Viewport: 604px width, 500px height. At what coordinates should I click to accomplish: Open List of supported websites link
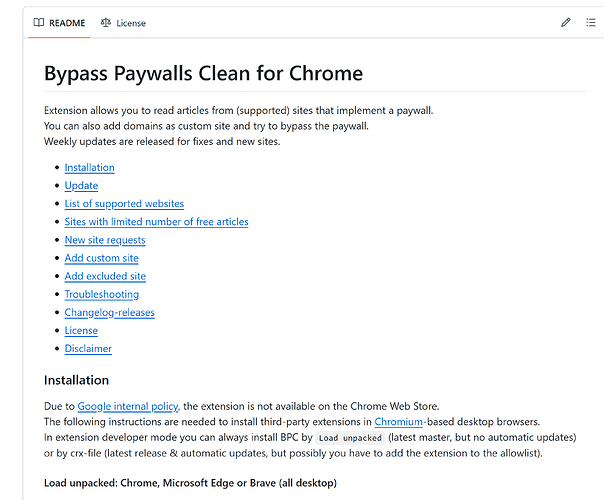tap(124, 204)
